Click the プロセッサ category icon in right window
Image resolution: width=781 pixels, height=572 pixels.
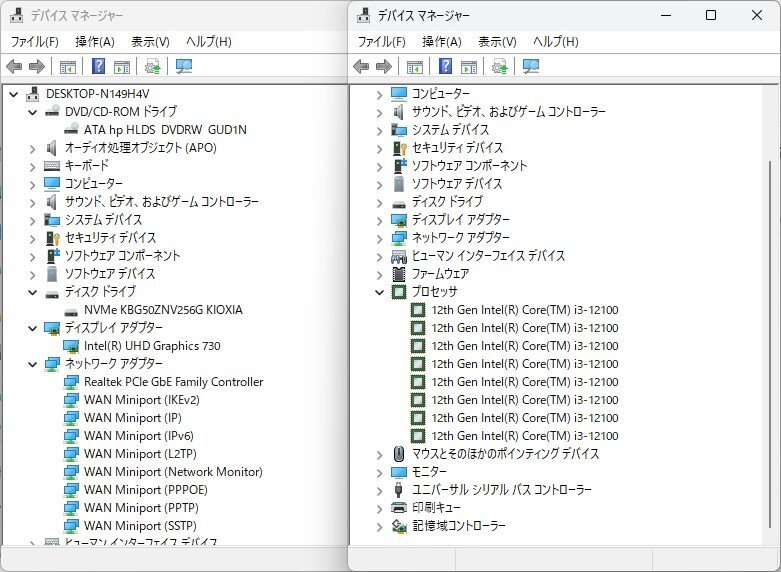[399, 291]
